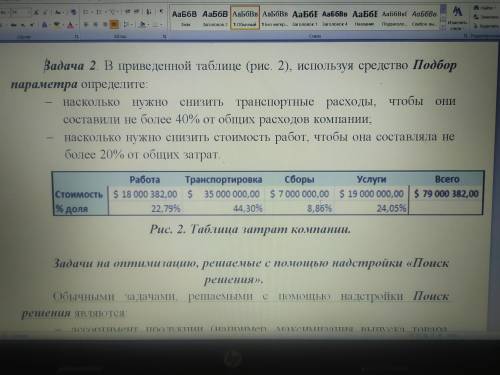The width and height of the screenshot is (500, 375).
Task: Move the styles gallery down one row
Action: pos(443,19)
